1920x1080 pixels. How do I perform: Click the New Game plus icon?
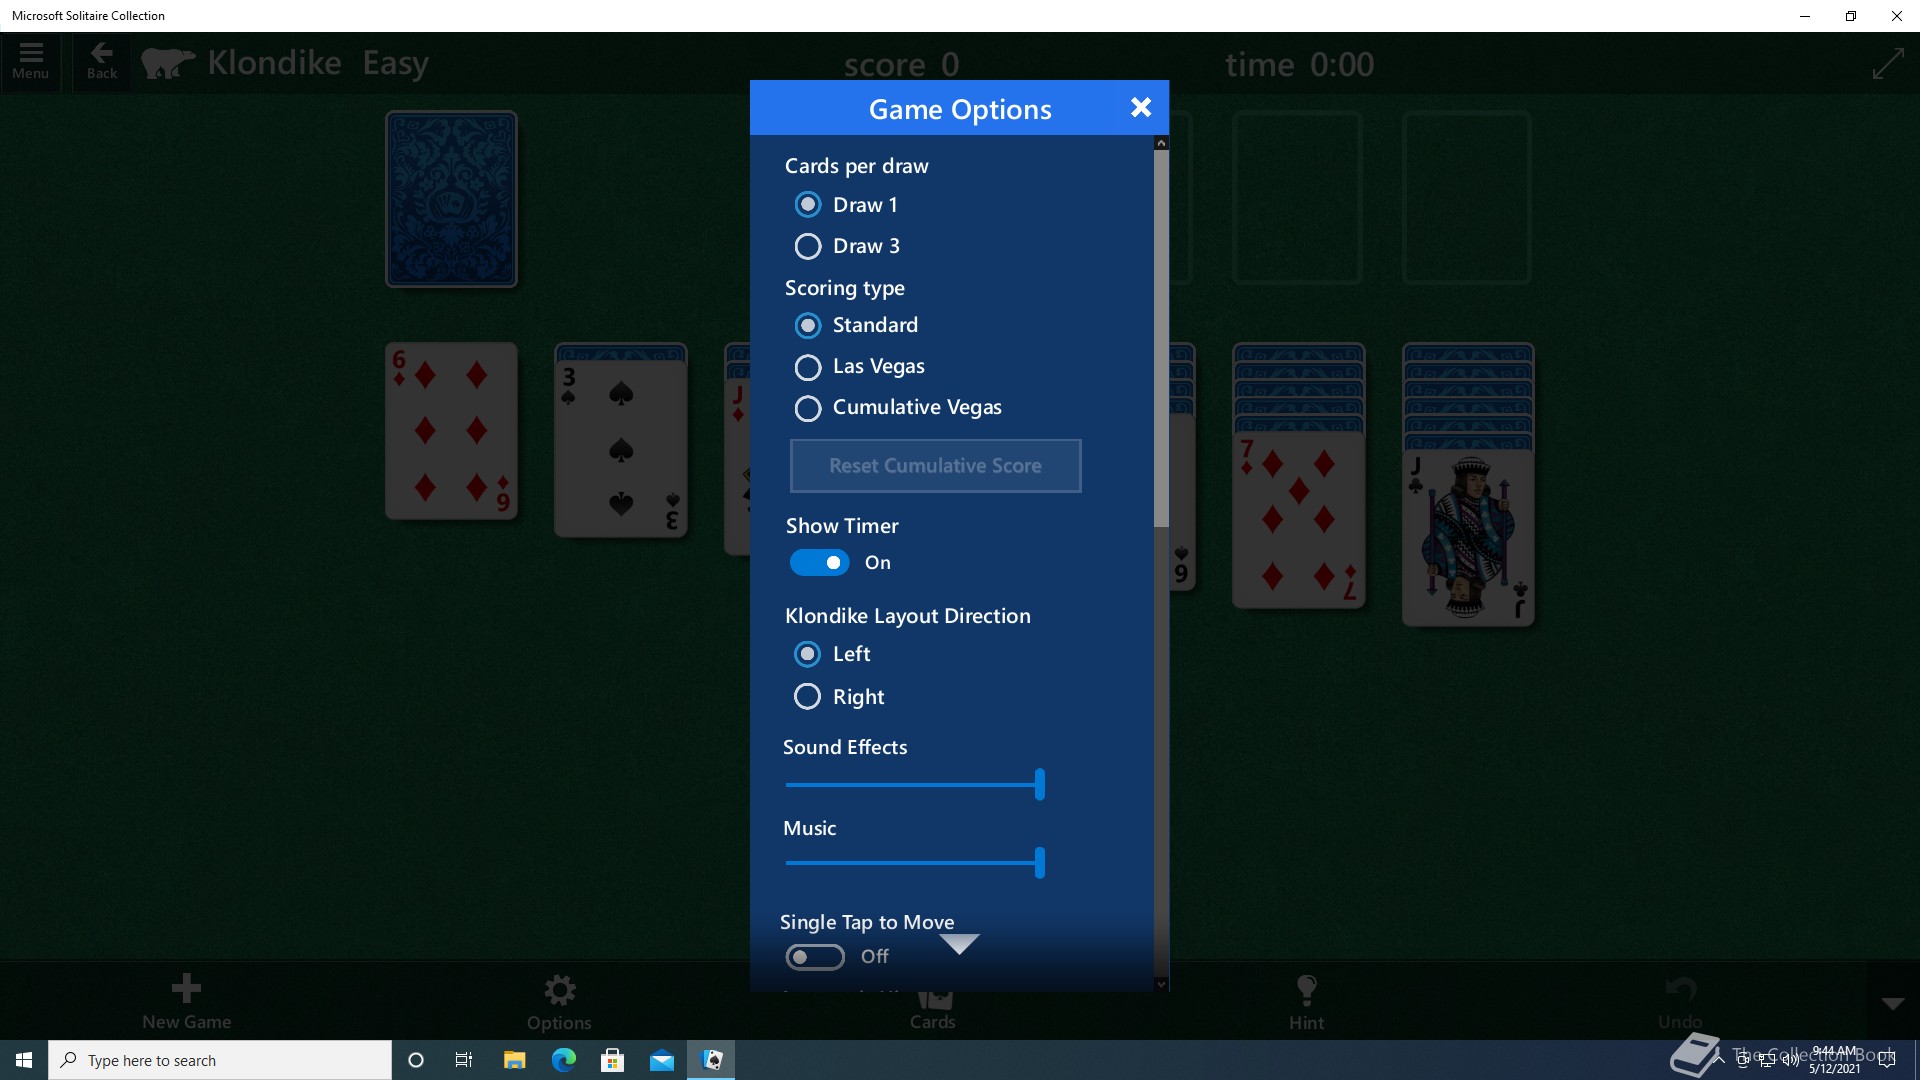(x=186, y=990)
